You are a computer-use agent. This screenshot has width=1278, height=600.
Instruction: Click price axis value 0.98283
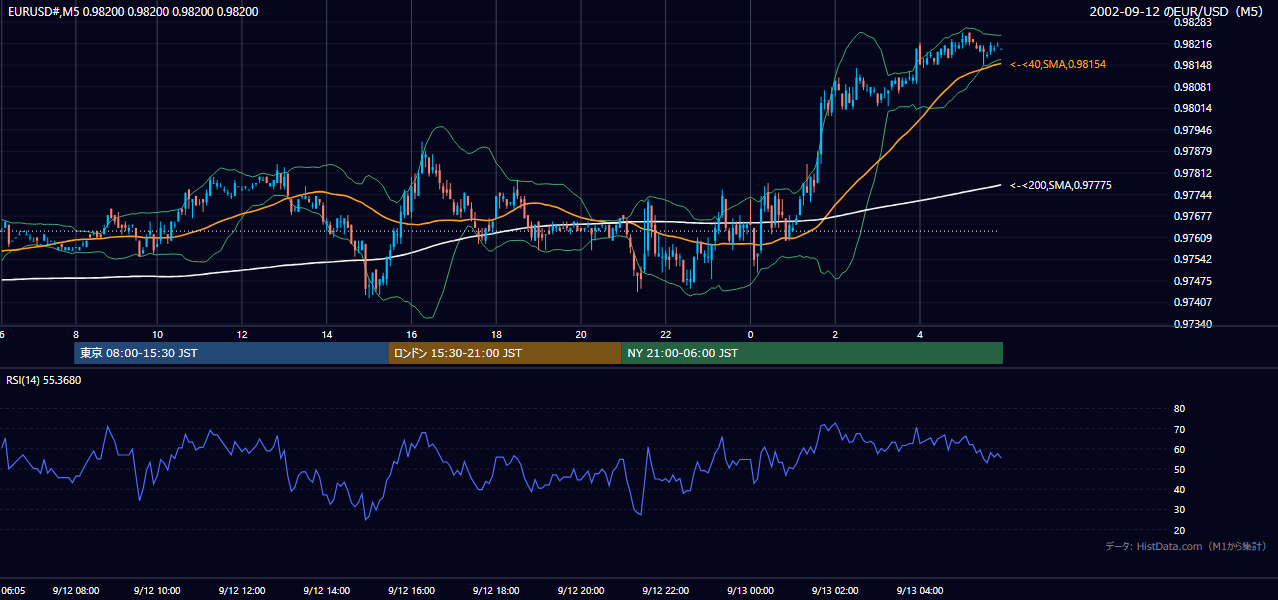pos(1192,22)
